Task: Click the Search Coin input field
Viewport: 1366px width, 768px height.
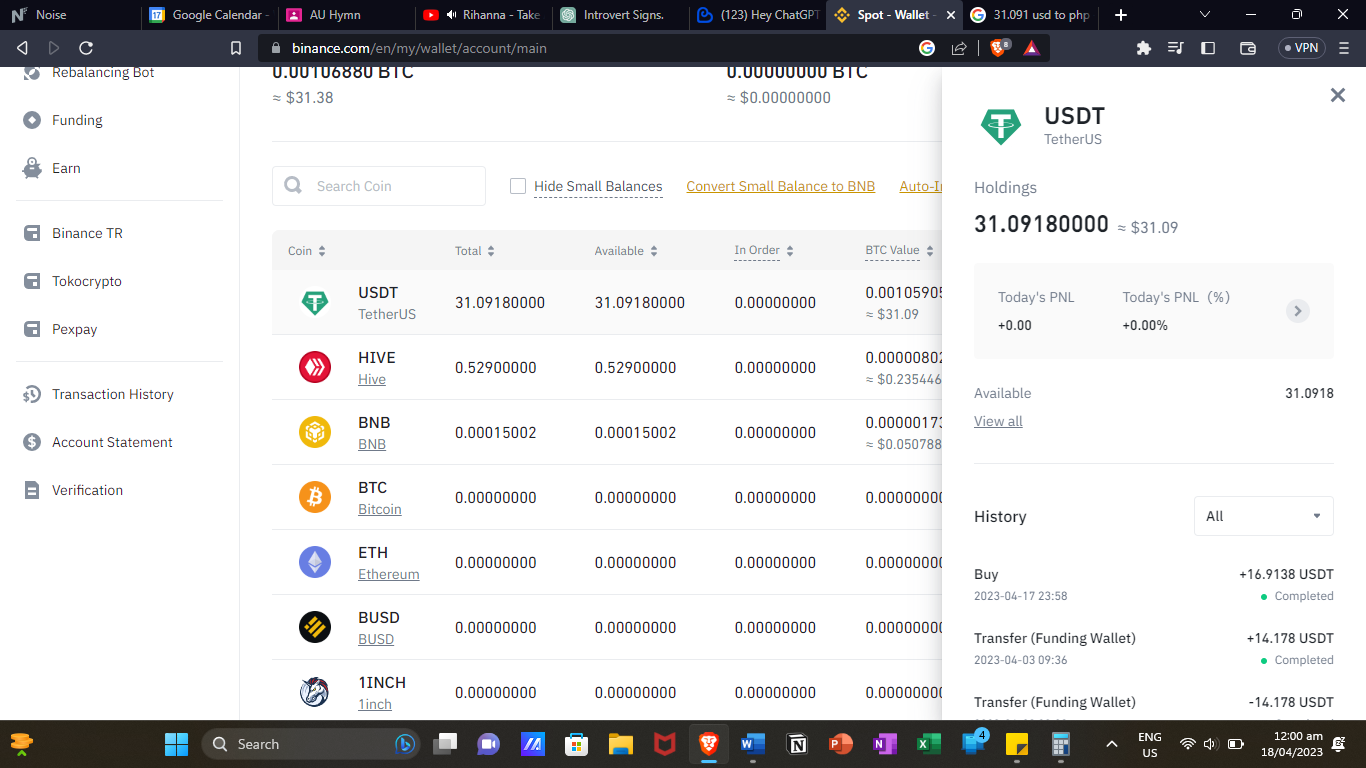Action: (x=379, y=186)
